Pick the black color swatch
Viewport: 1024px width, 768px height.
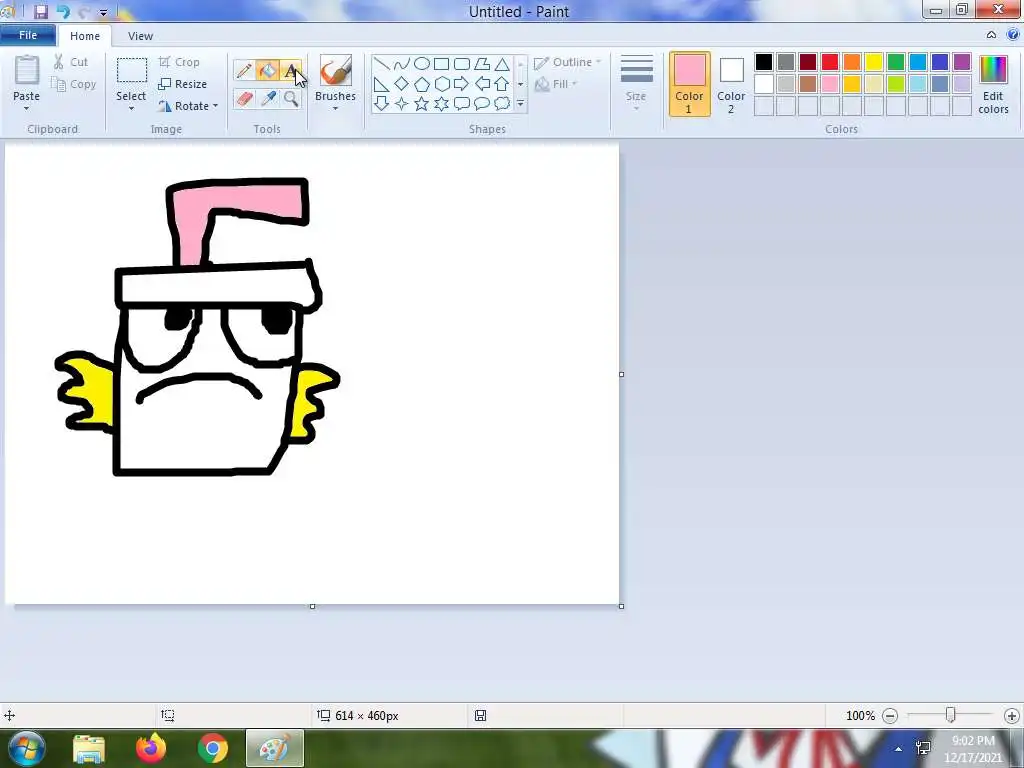764,62
